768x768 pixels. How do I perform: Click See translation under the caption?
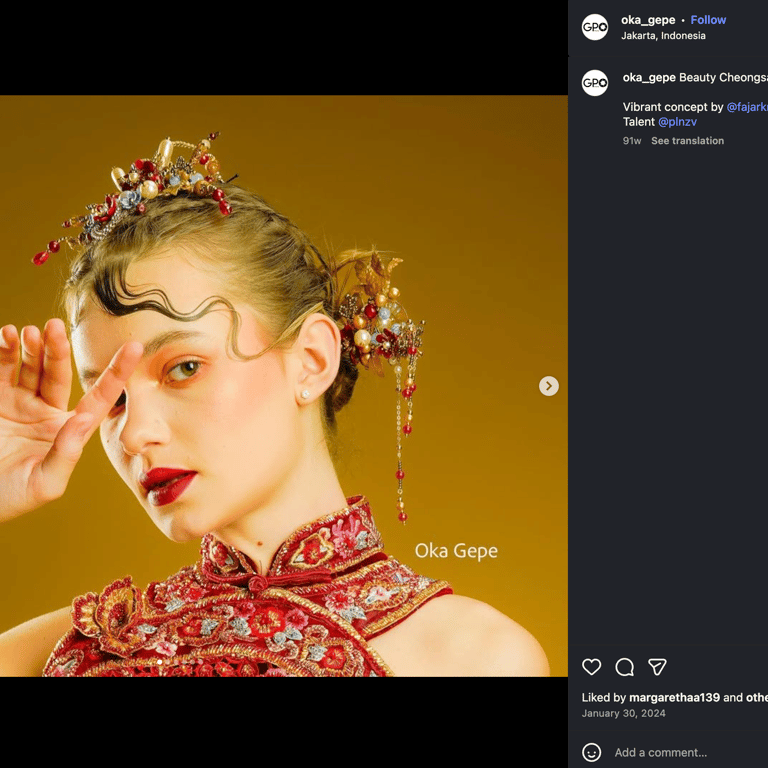[687, 141]
